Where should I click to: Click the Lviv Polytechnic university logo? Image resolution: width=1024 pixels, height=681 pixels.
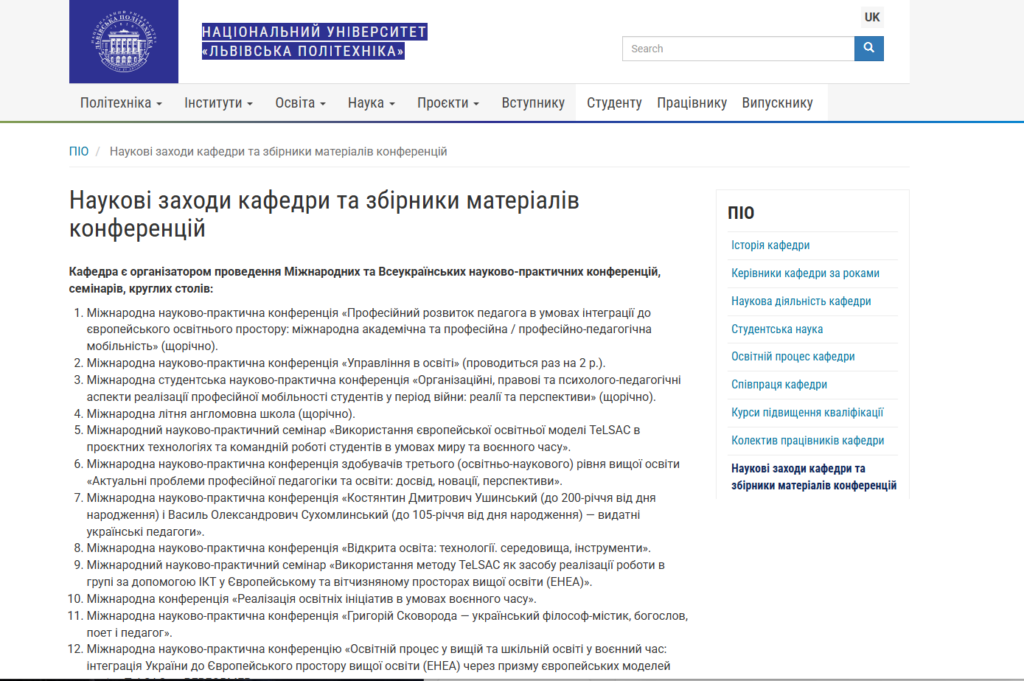pos(123,42)
